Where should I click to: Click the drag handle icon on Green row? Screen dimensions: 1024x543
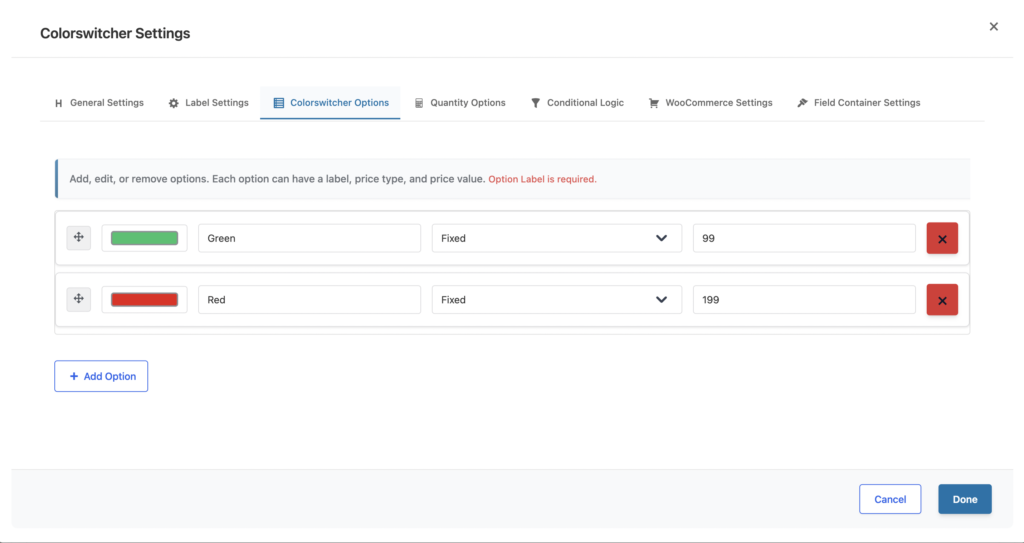[x=78, y=238]
